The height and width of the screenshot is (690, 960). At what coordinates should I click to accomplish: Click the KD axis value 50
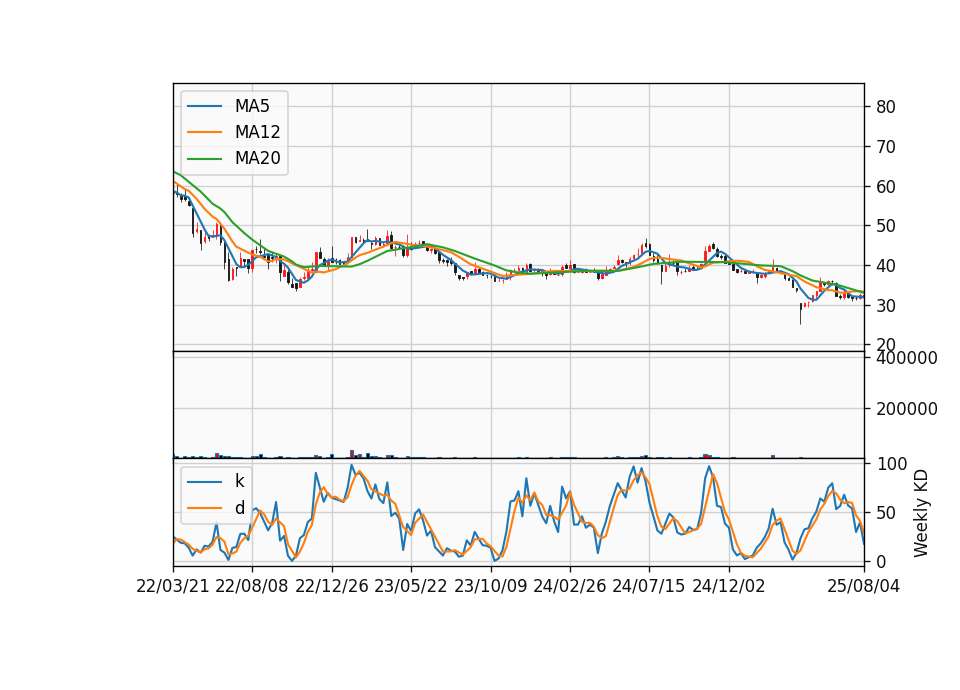[886, 513]
